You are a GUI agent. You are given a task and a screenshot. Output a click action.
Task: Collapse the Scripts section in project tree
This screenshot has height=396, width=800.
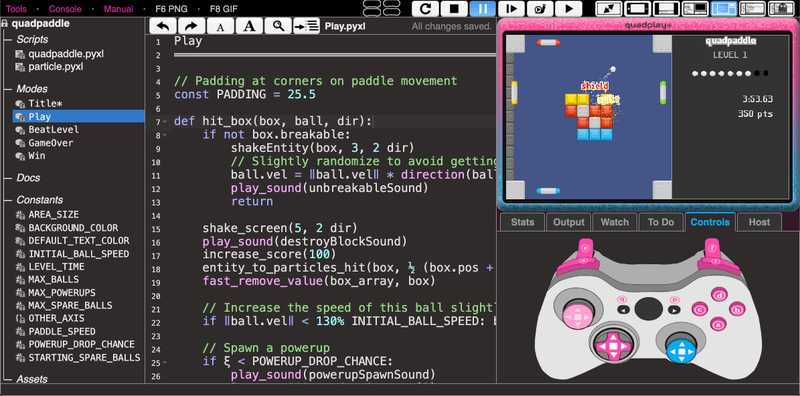coord(7,39)
